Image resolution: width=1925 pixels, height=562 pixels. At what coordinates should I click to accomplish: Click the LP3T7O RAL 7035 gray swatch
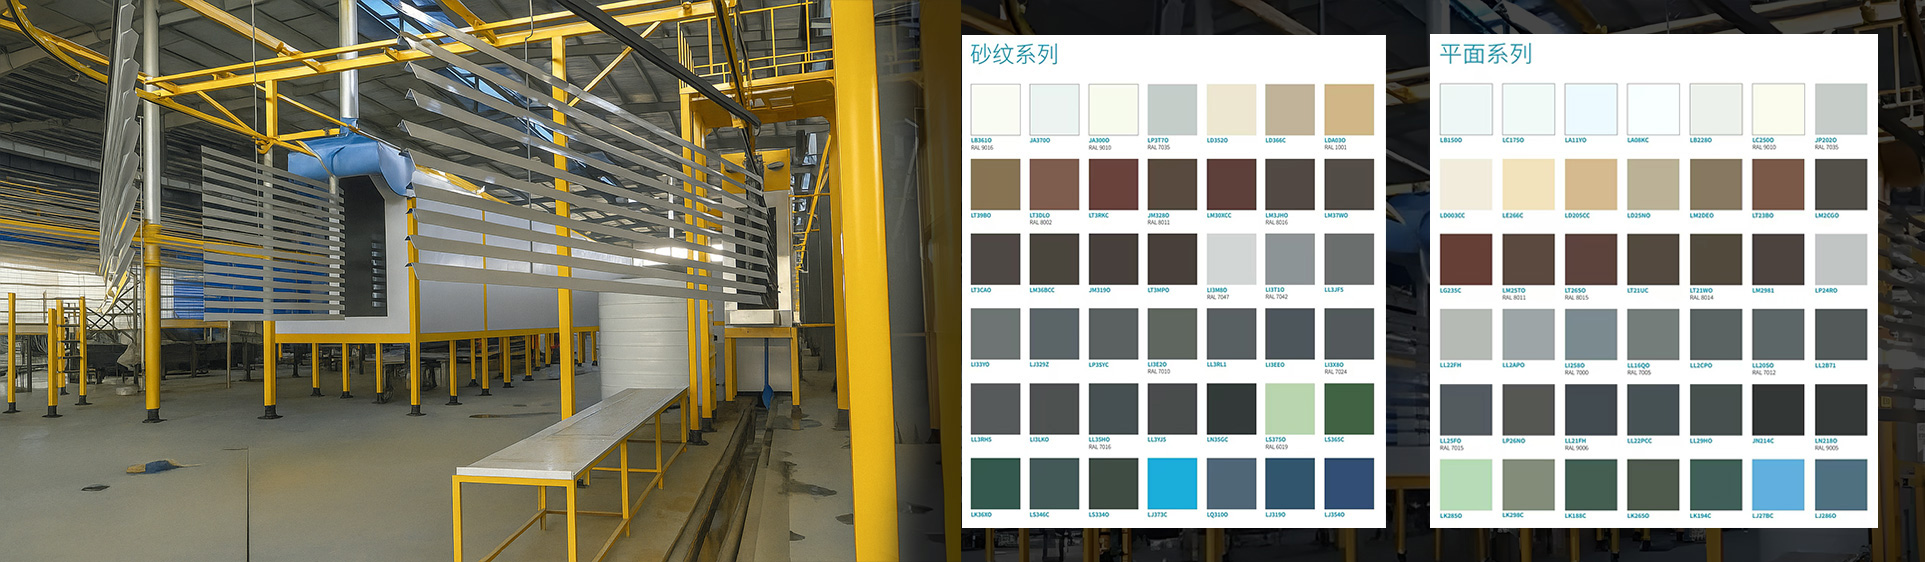coord(1172,110)
